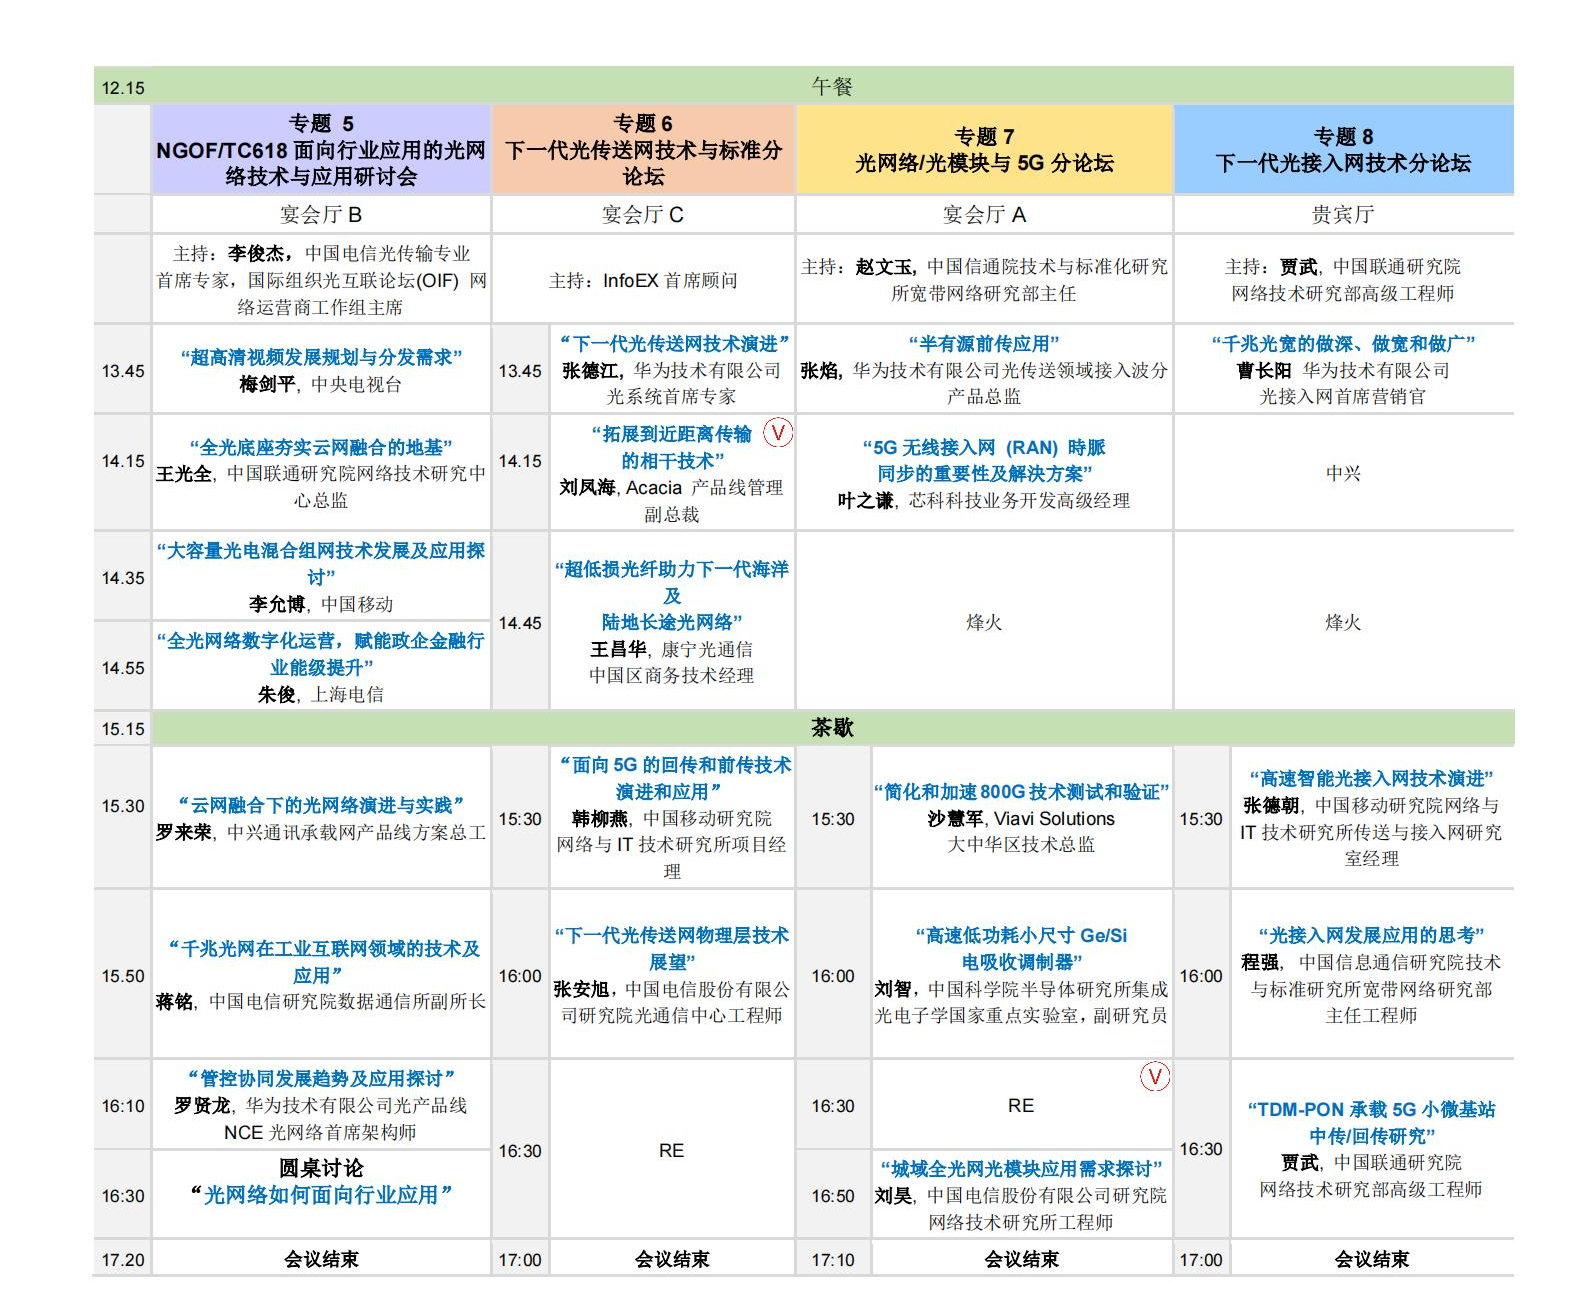Open the talk 超高清视频发展规划与分发需求
The width and height of the screenshot is (1587, 1313).
click(321, 357)
